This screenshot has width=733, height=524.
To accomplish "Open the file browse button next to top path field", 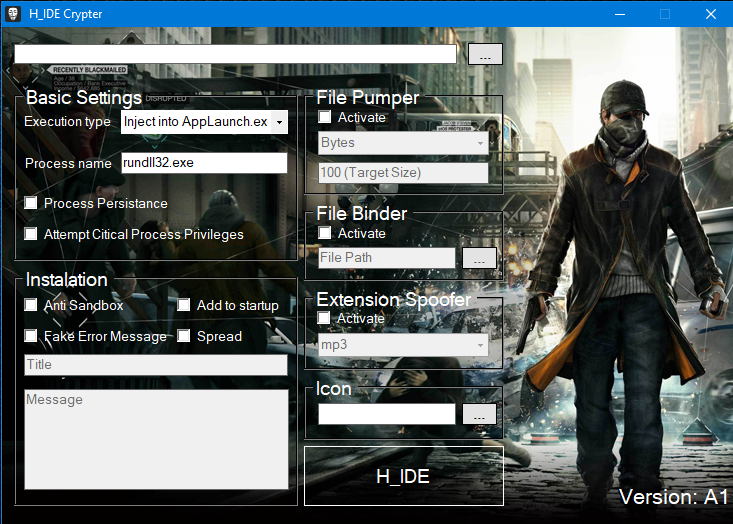I will pyautogui.click(x=485, y=54).
